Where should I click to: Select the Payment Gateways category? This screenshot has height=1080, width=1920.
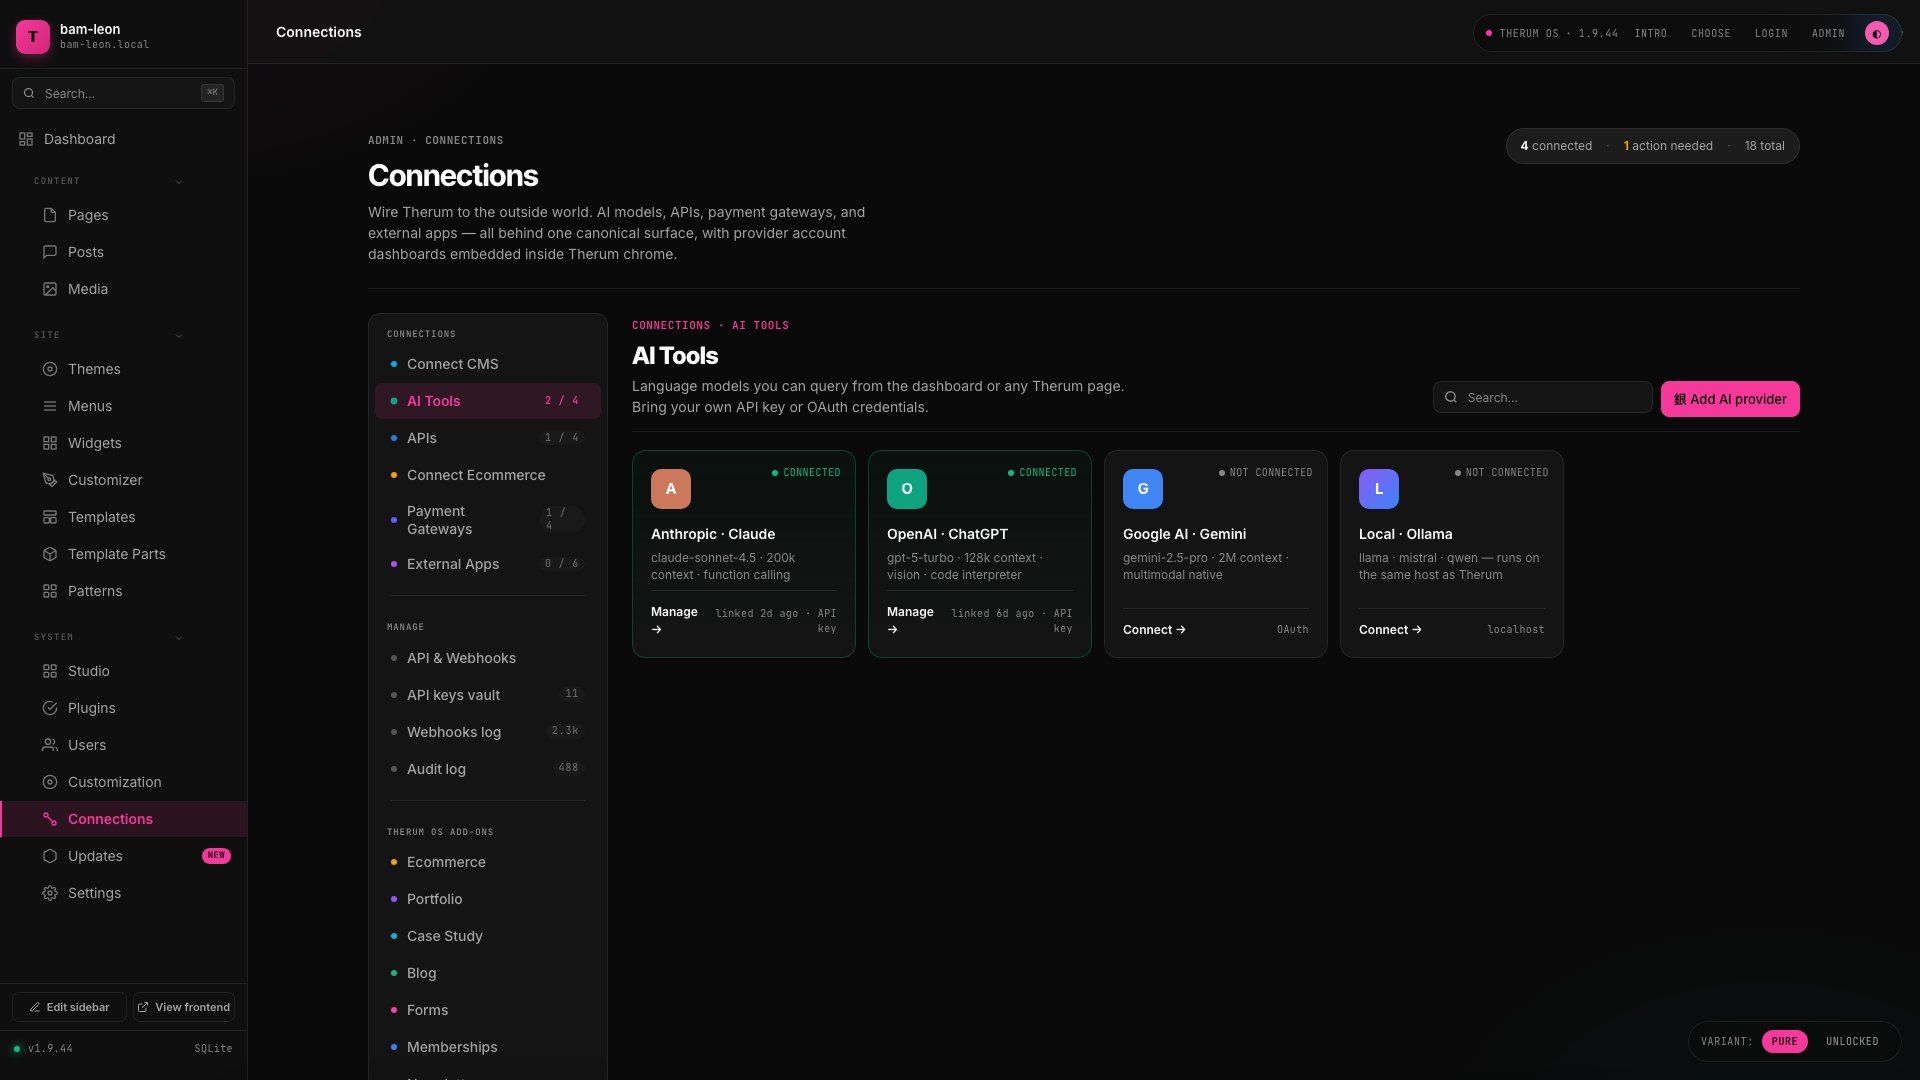(x=488, y=520)
